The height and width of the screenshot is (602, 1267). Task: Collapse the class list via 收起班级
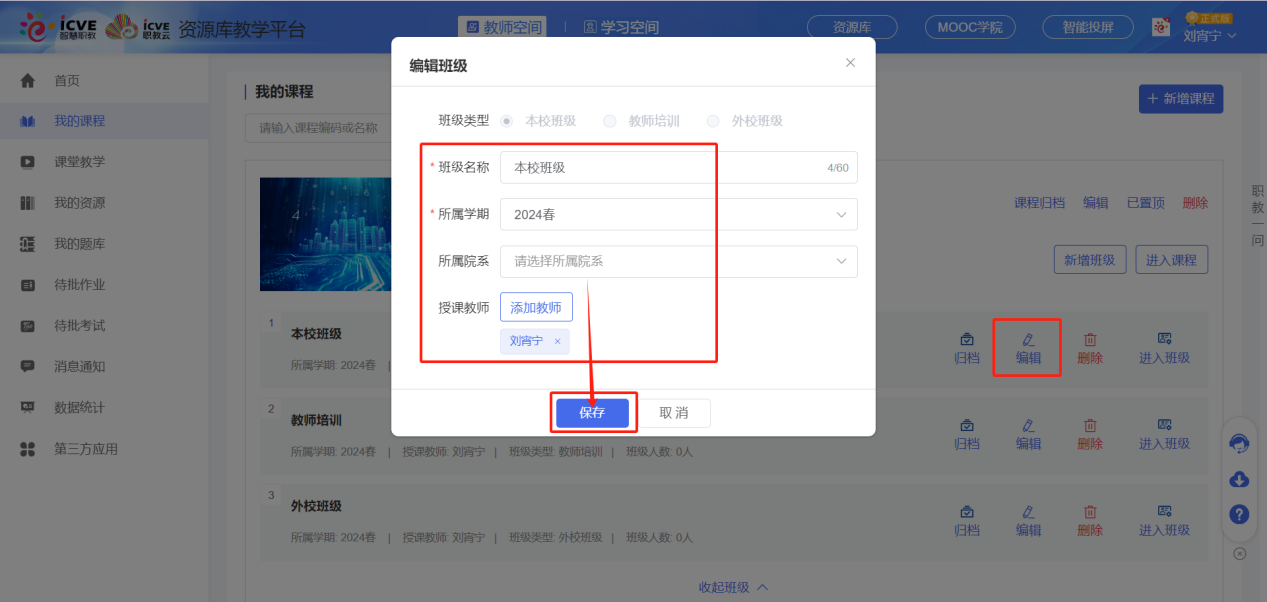[x=733, y=587]
